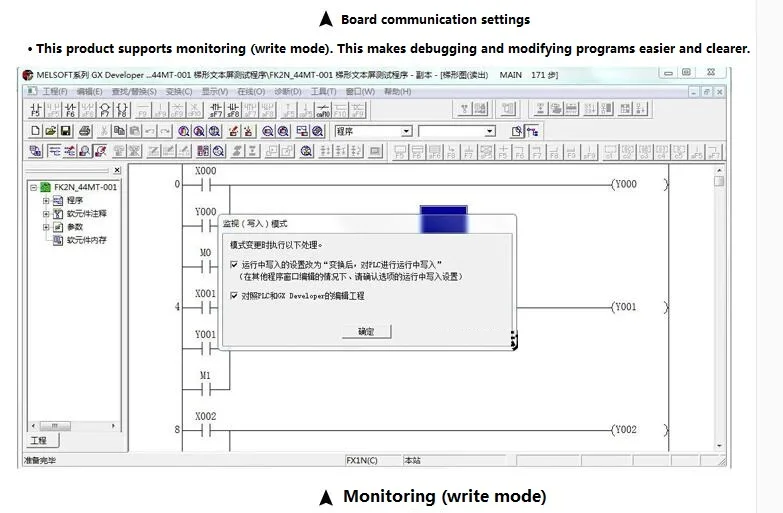Click the monitor mode magnifier icon

[85, 151]
